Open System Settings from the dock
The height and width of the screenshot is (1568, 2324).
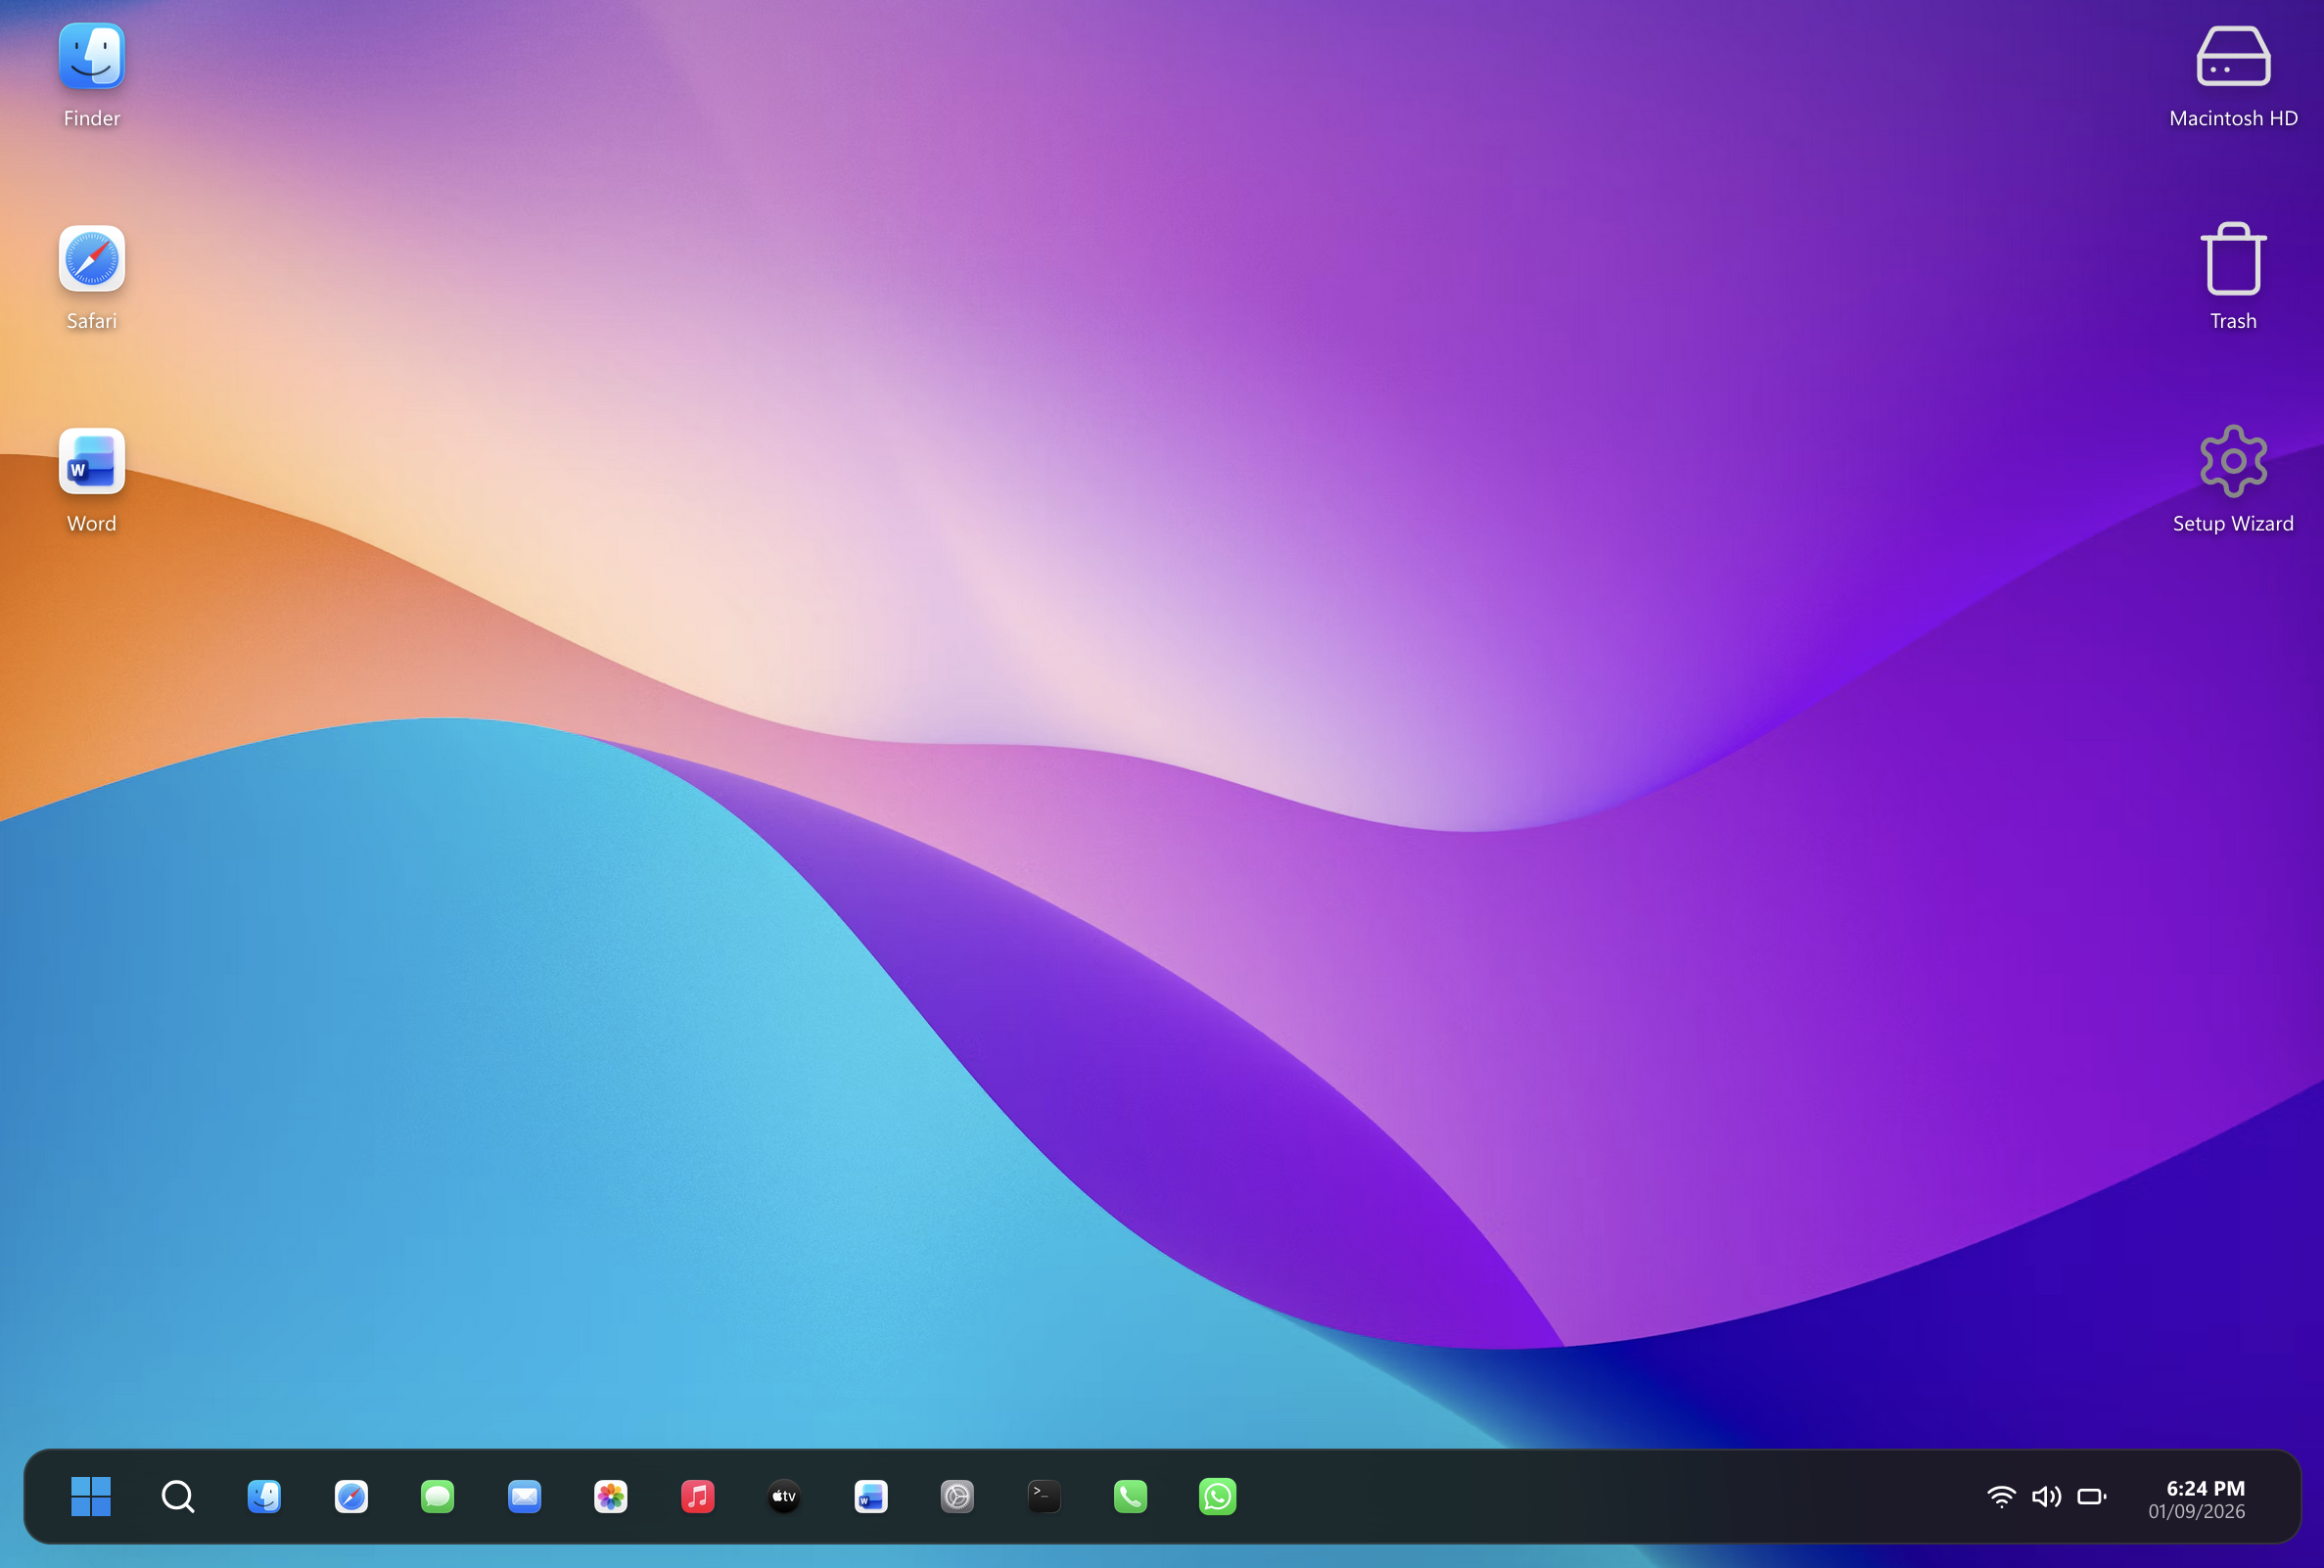coord(957,1496)
